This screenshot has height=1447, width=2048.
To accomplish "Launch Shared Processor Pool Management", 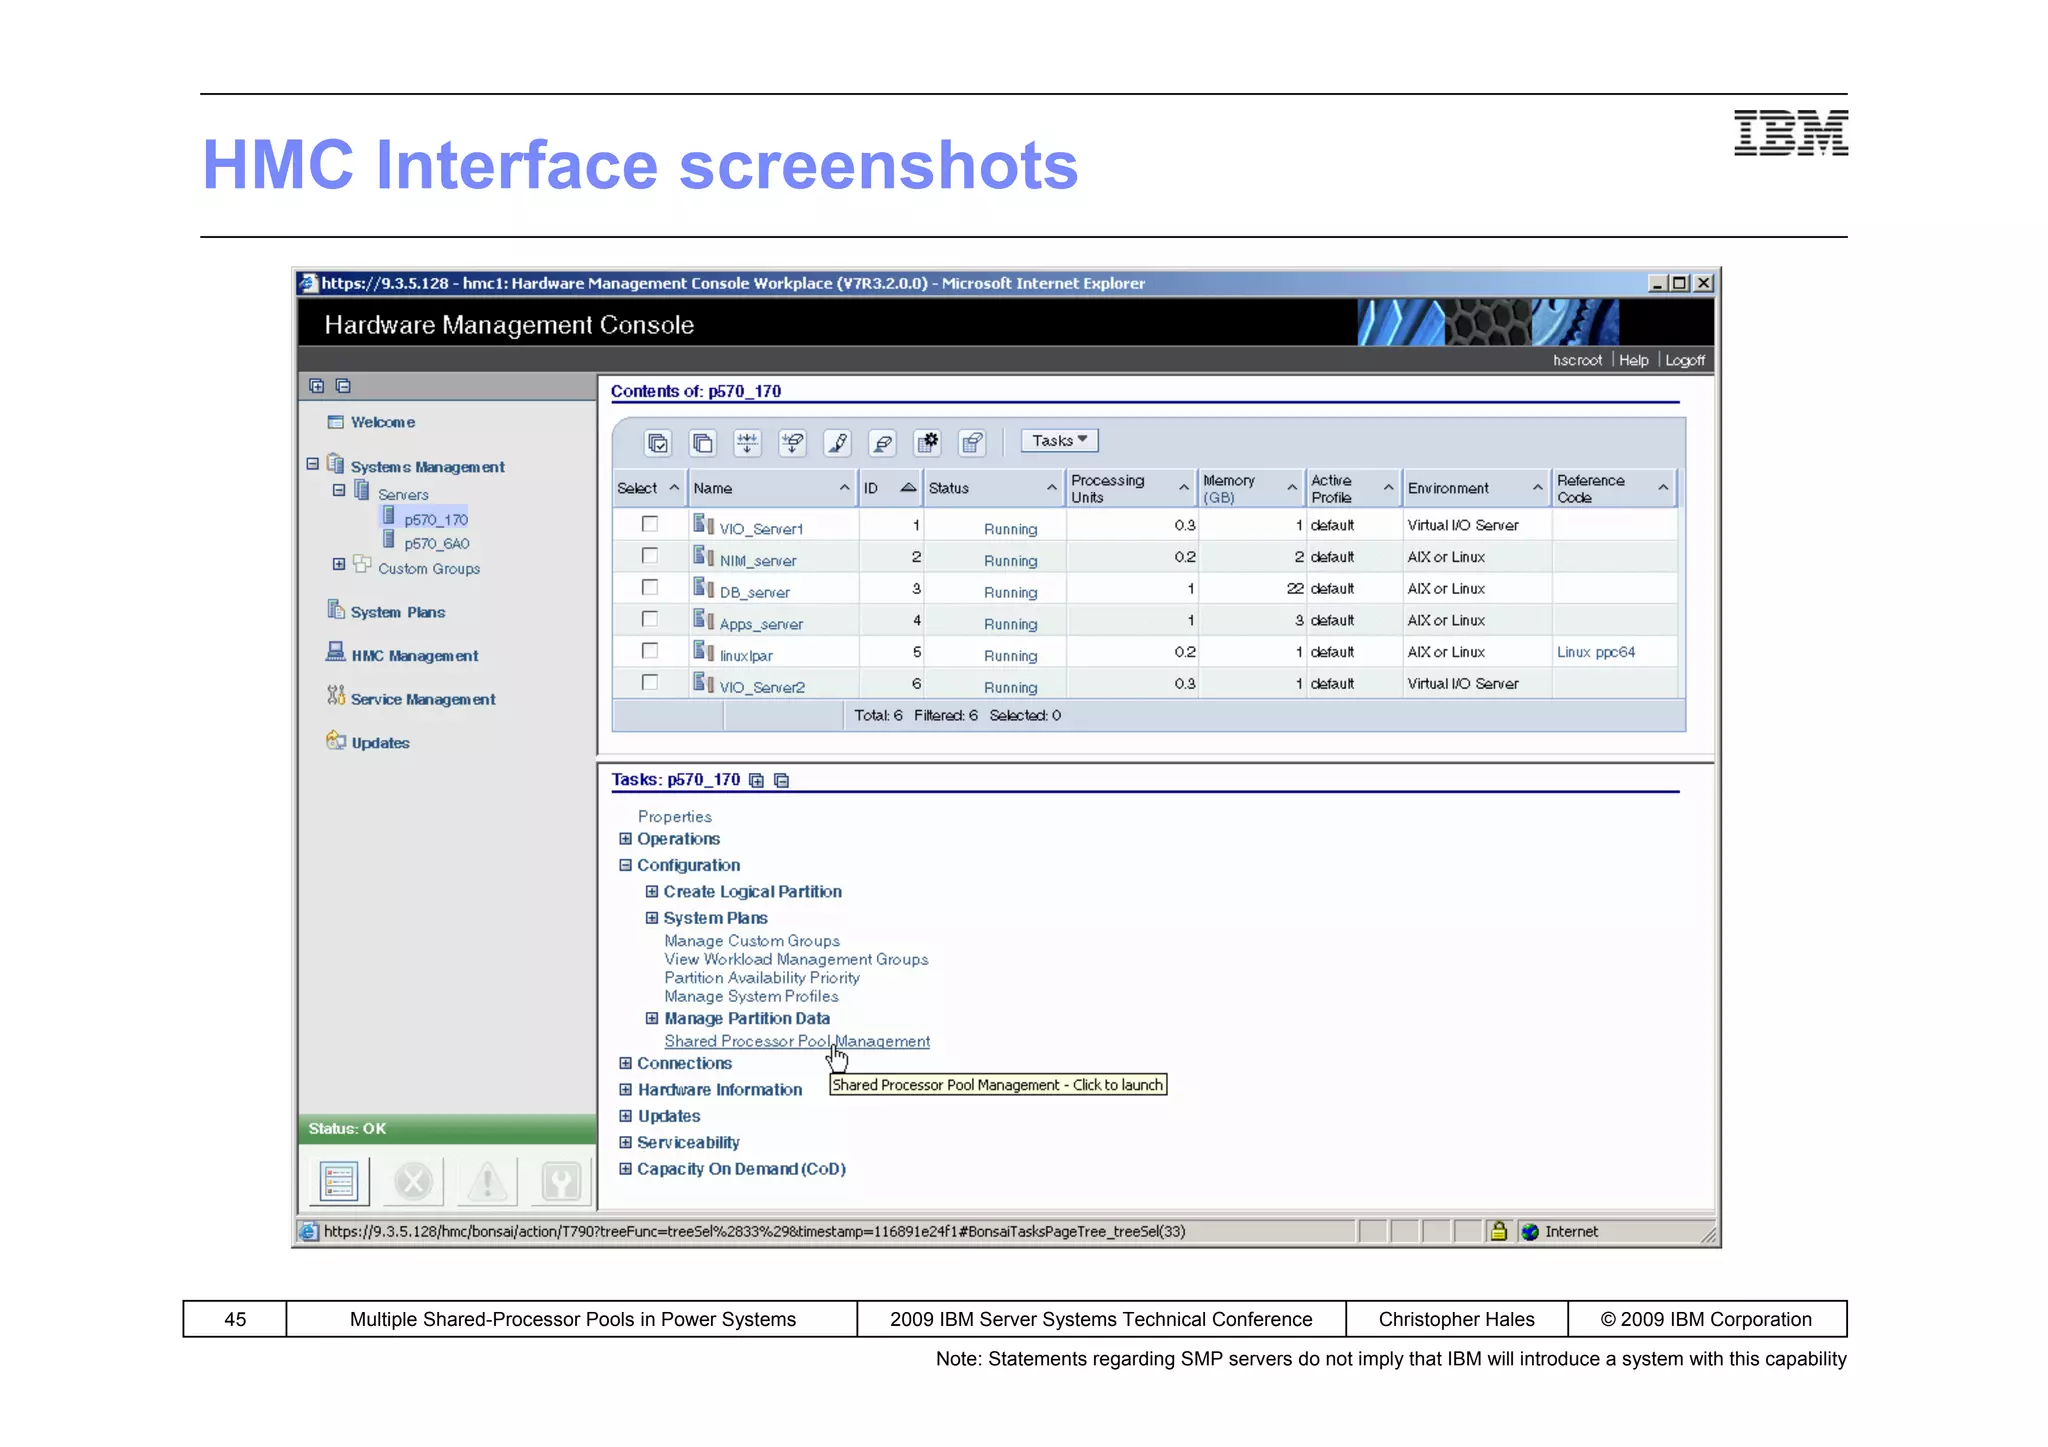I will point(797,1041).
